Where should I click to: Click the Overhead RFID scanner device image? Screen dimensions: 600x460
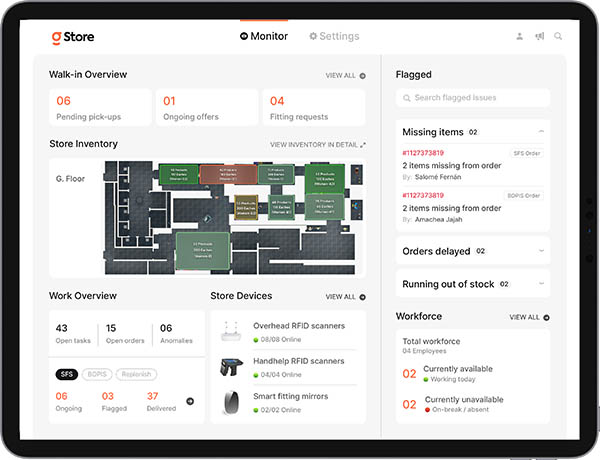(x=231, y=331)
